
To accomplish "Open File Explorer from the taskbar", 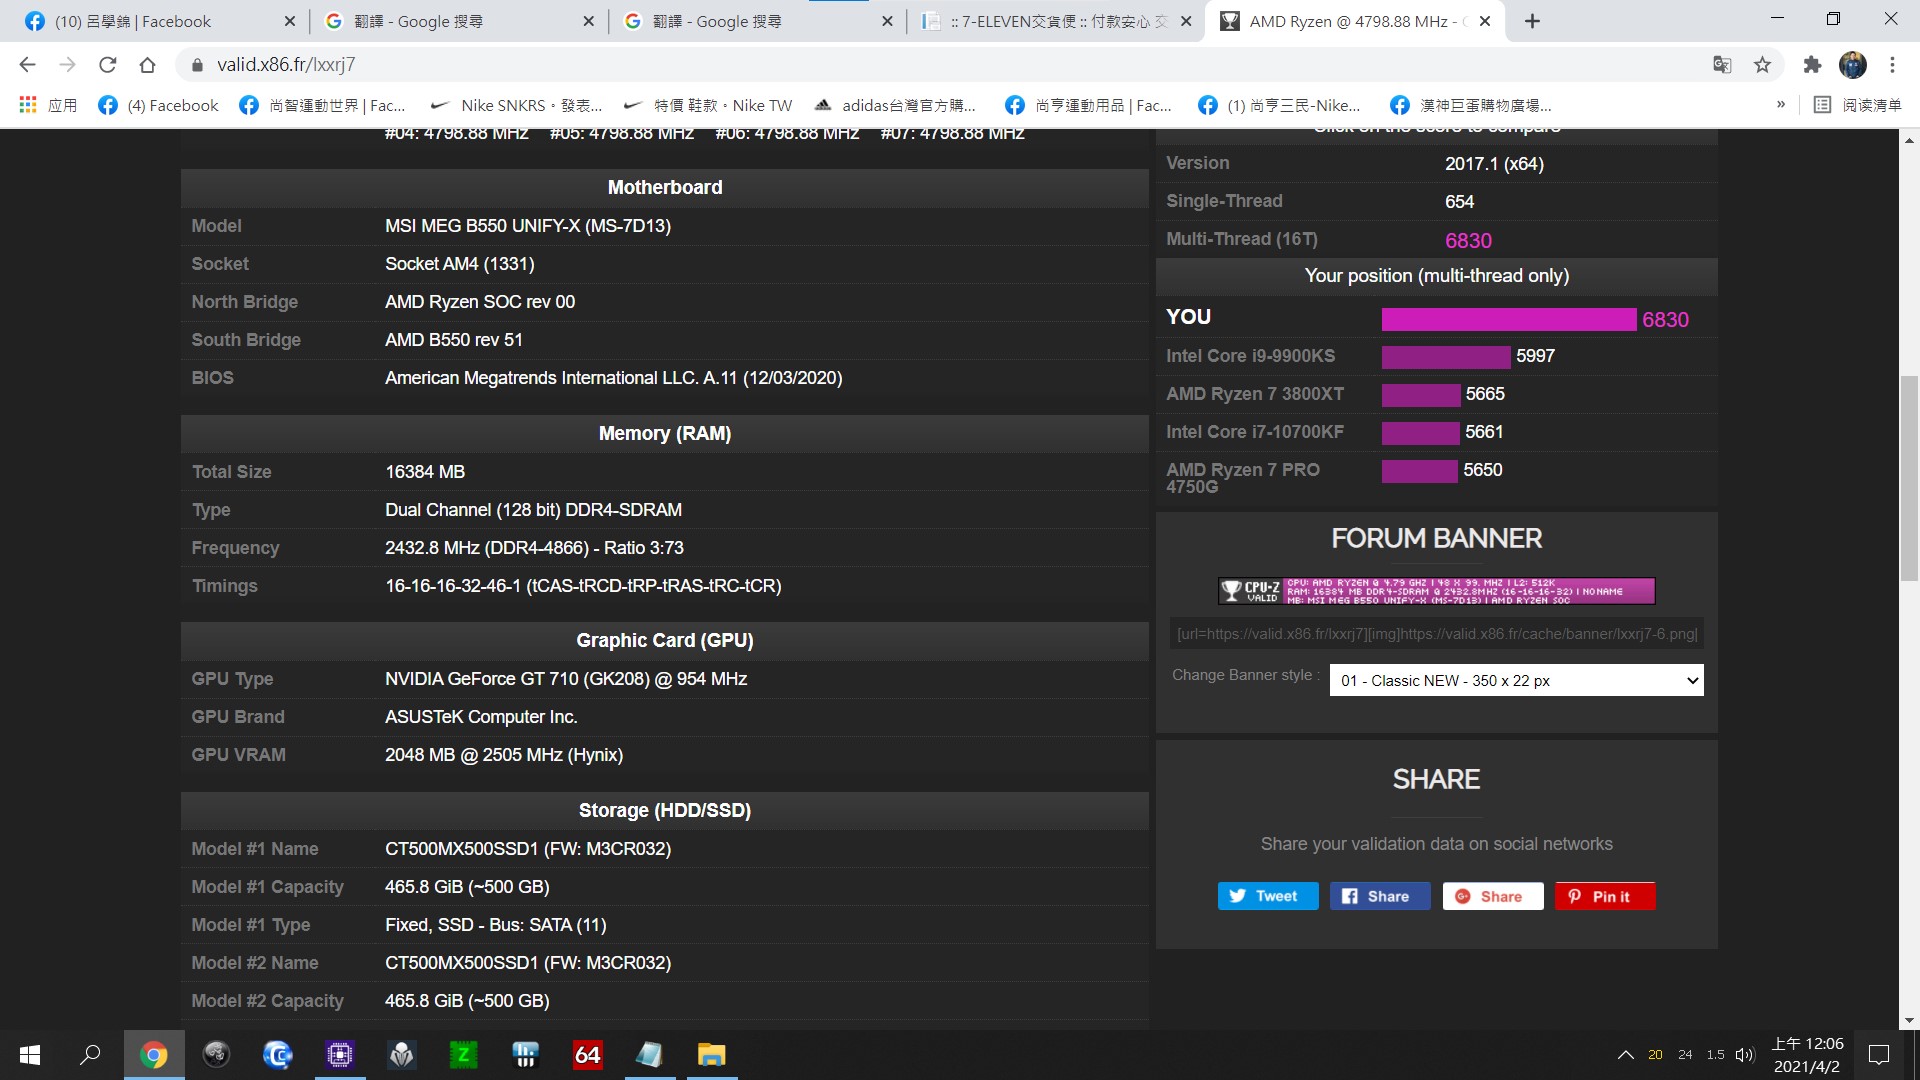I will point(711,1055).
